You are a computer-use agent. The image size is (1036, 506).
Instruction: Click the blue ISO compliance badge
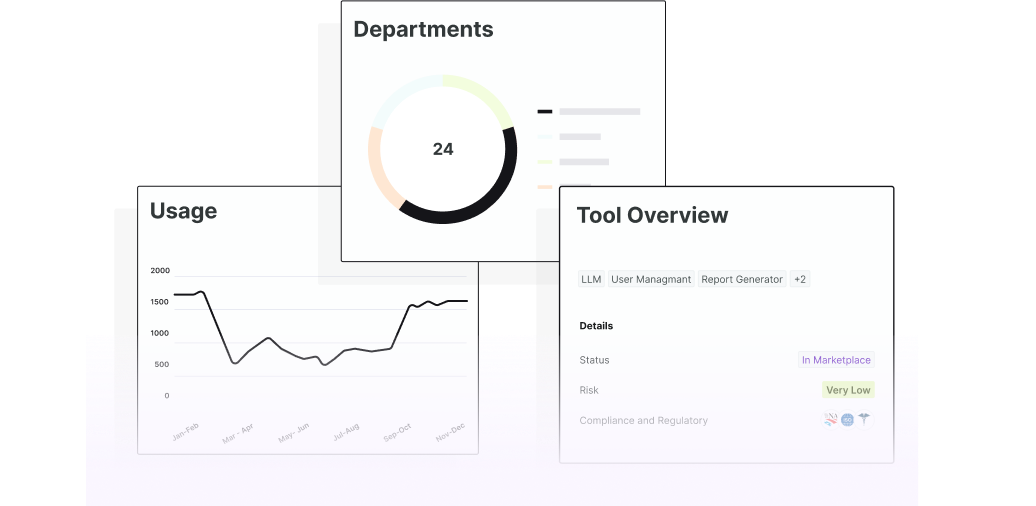(847, 420)
